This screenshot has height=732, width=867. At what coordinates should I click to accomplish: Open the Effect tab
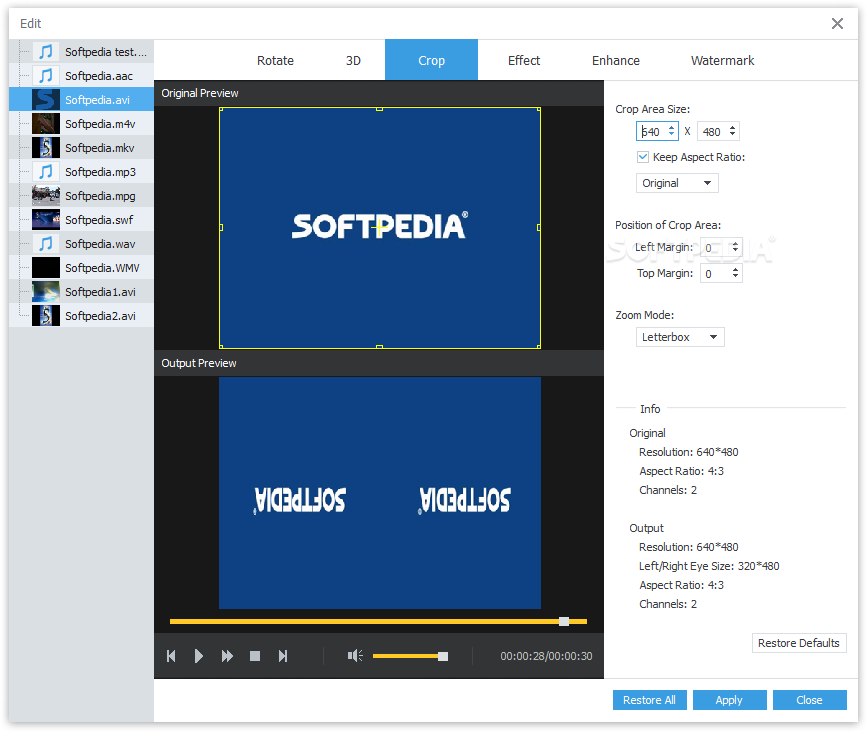[x=524, y=60]
